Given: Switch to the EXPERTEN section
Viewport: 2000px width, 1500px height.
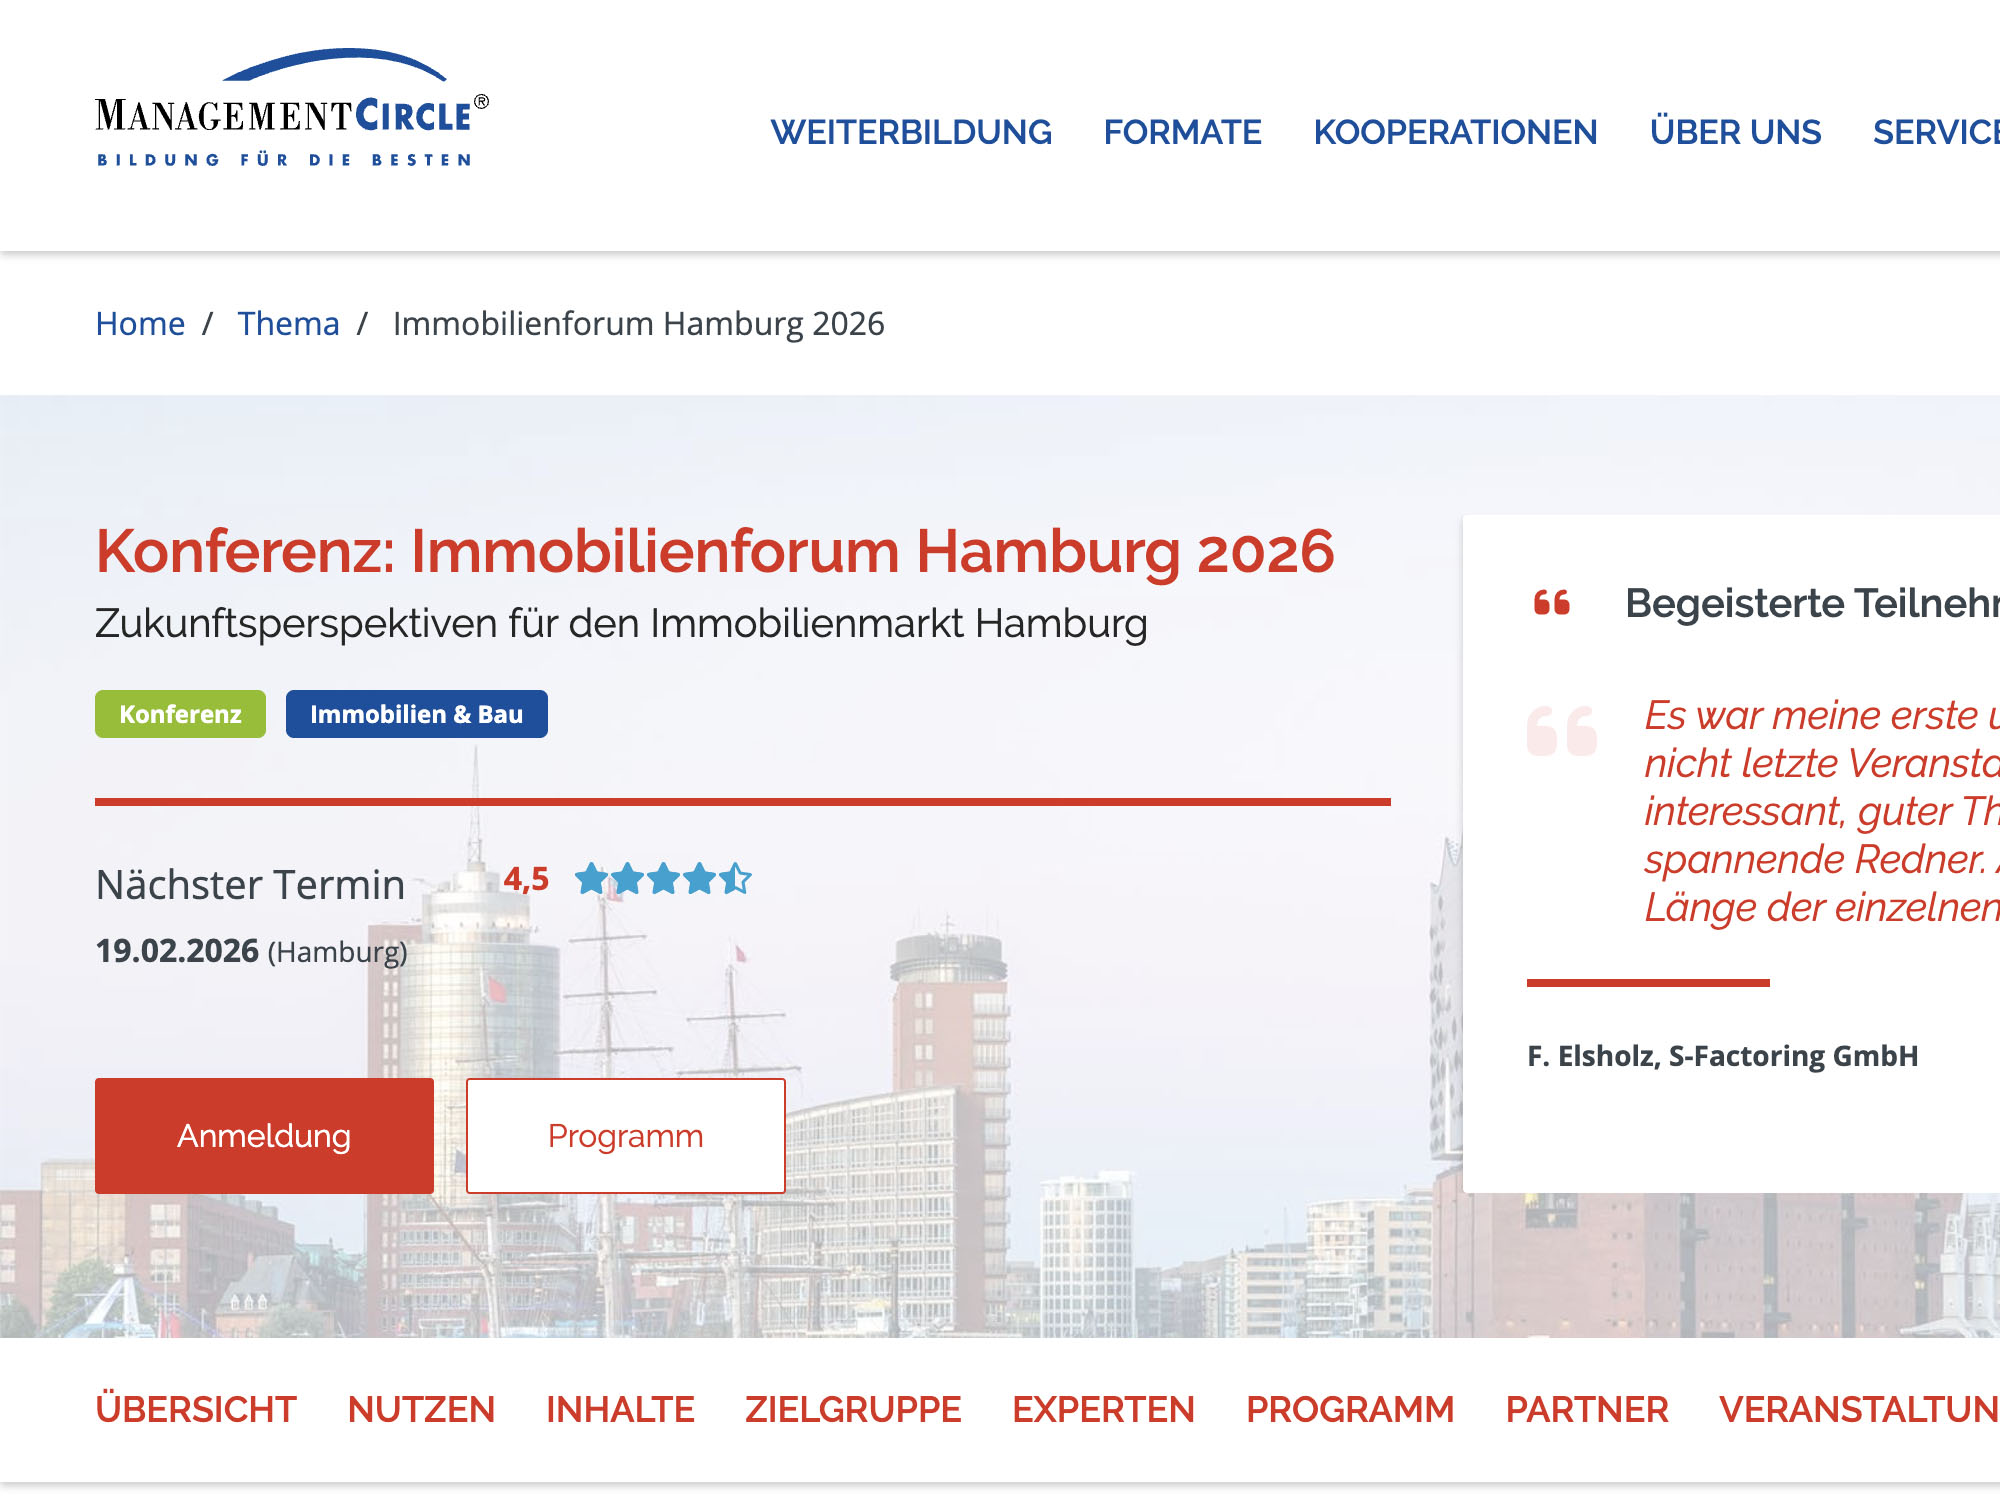Looking at the screenshot, I should click(1102, 1409).
